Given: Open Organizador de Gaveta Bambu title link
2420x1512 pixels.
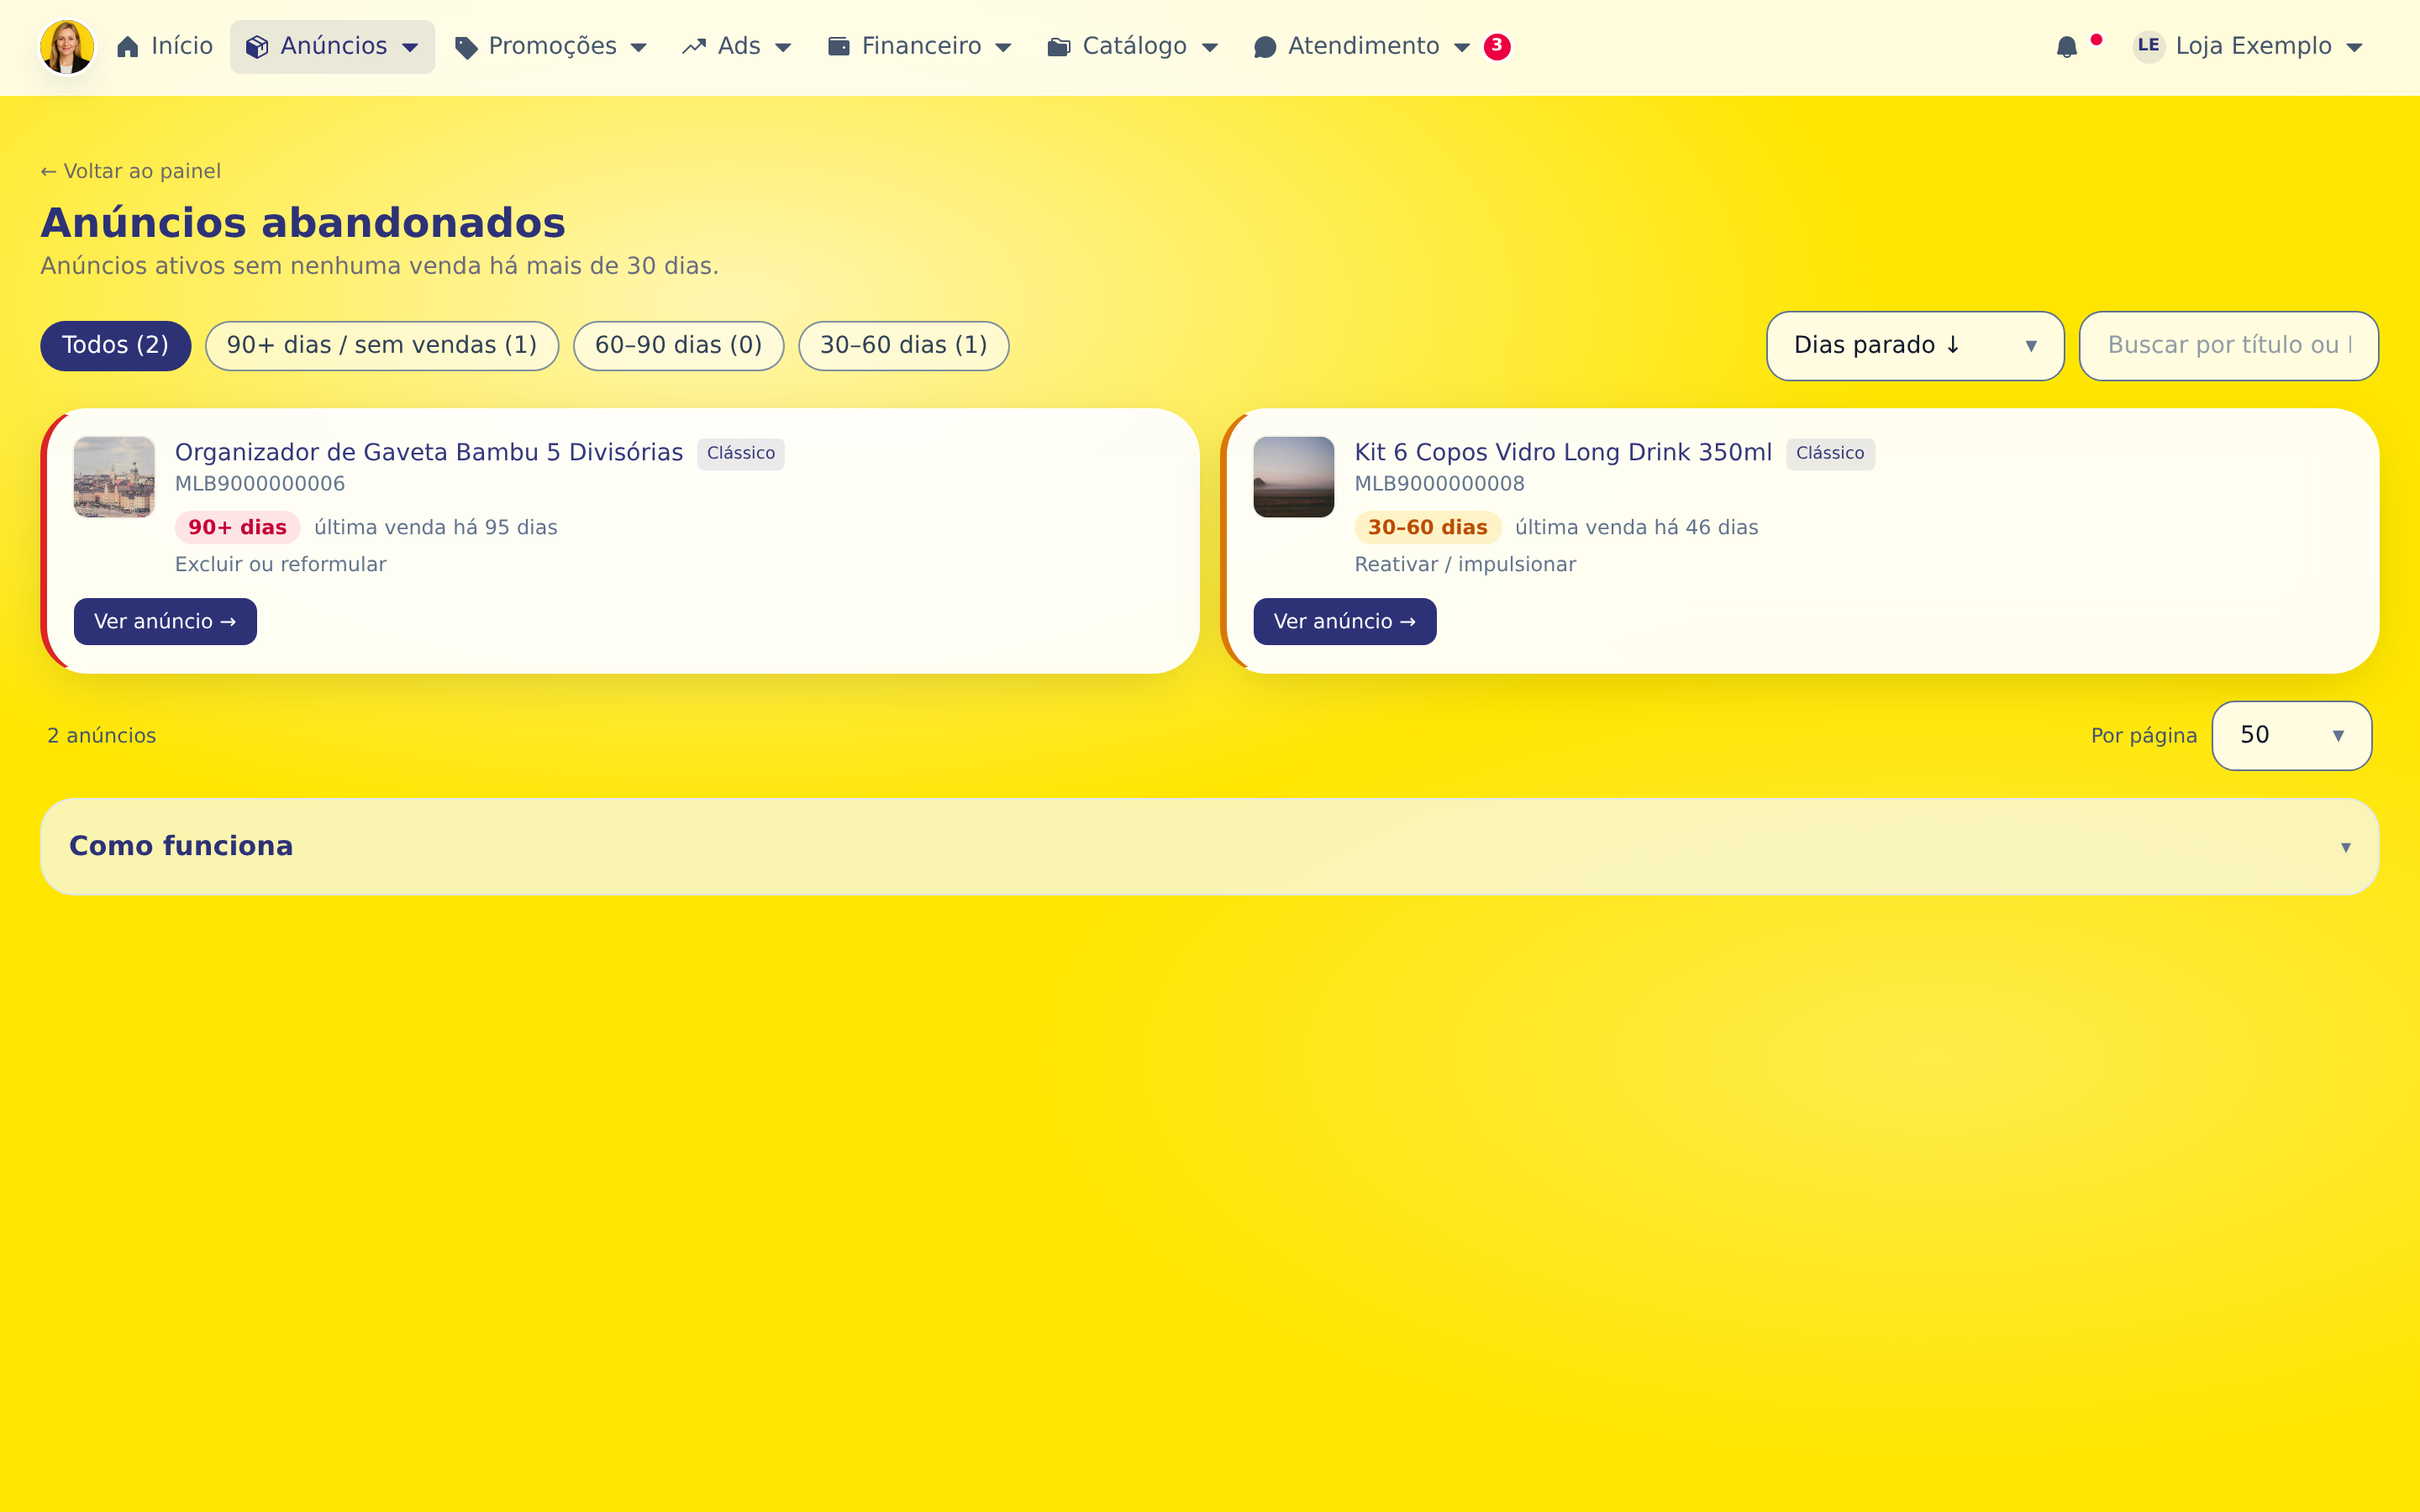Looking at the screenshot, I should tap(428, 452).
